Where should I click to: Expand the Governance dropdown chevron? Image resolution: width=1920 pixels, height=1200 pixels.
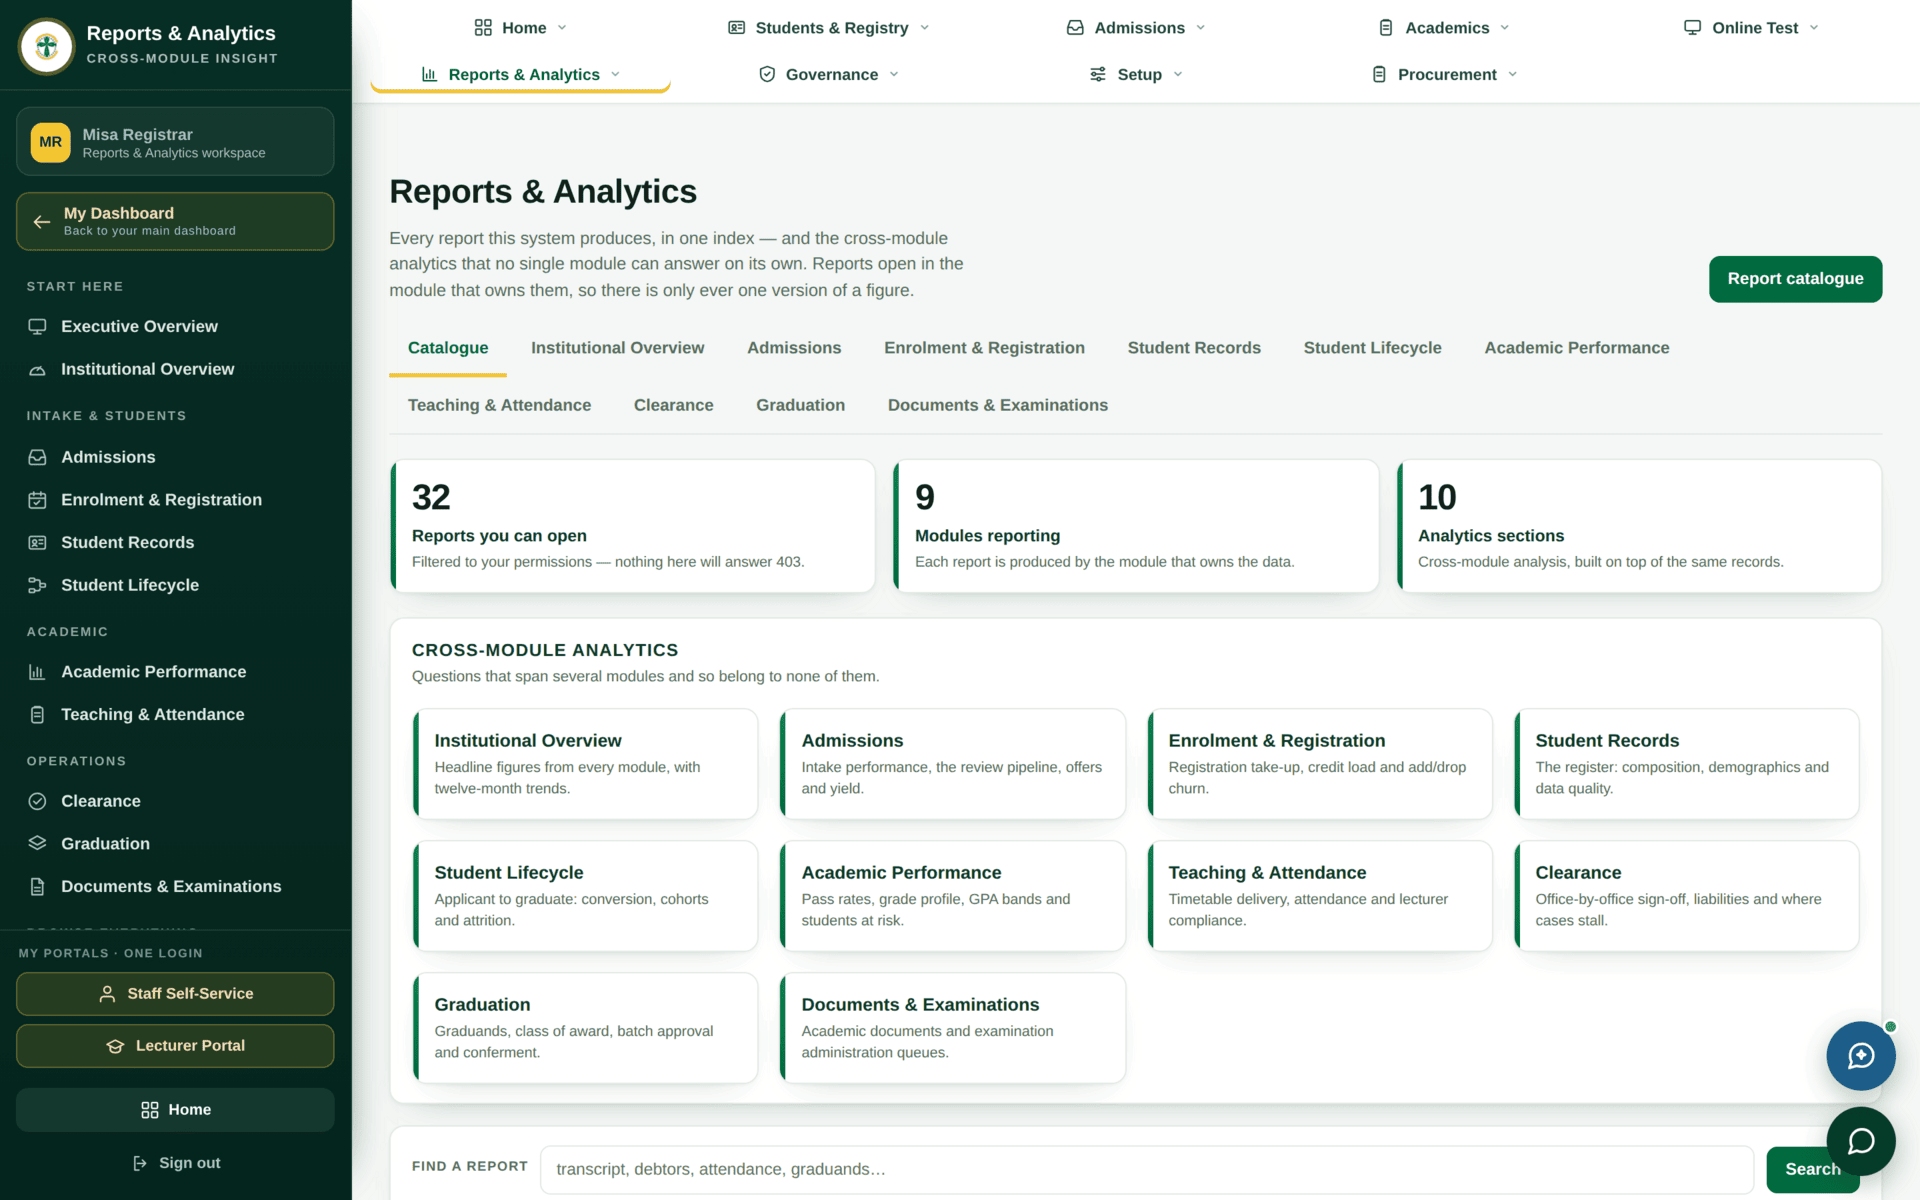coord(894,74)
